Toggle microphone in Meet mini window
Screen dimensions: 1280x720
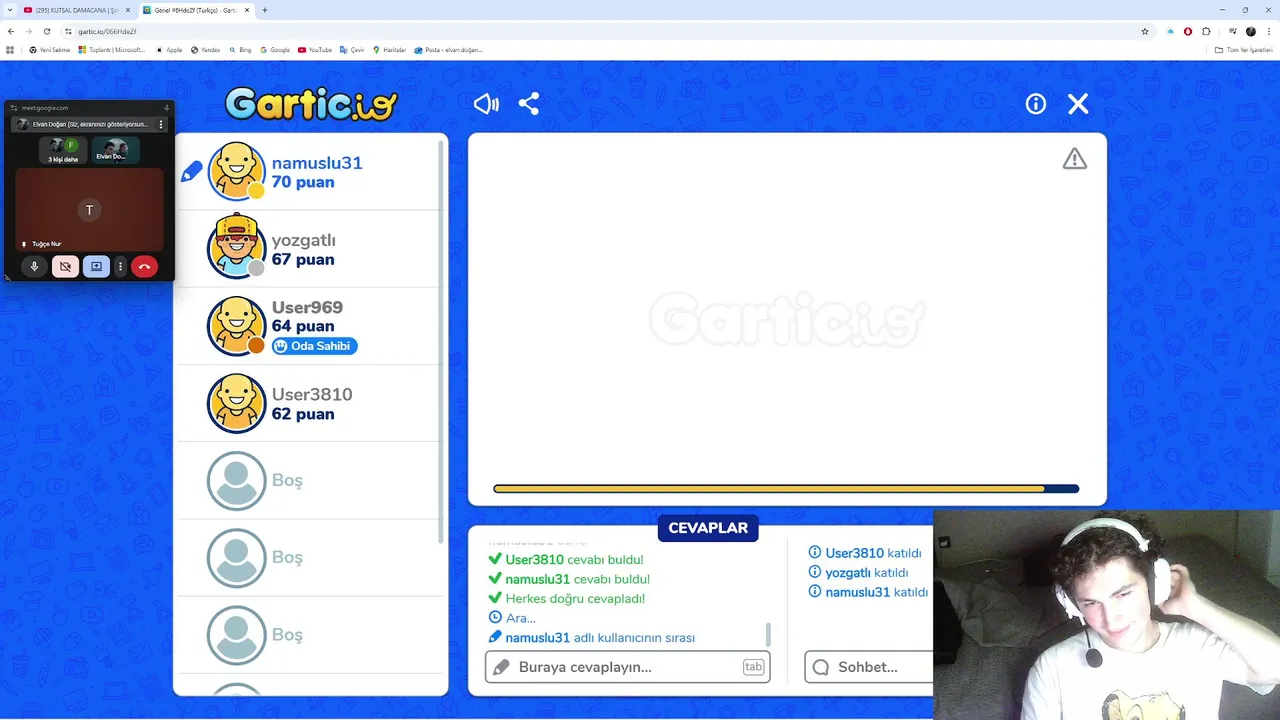(x=34, y=267)
